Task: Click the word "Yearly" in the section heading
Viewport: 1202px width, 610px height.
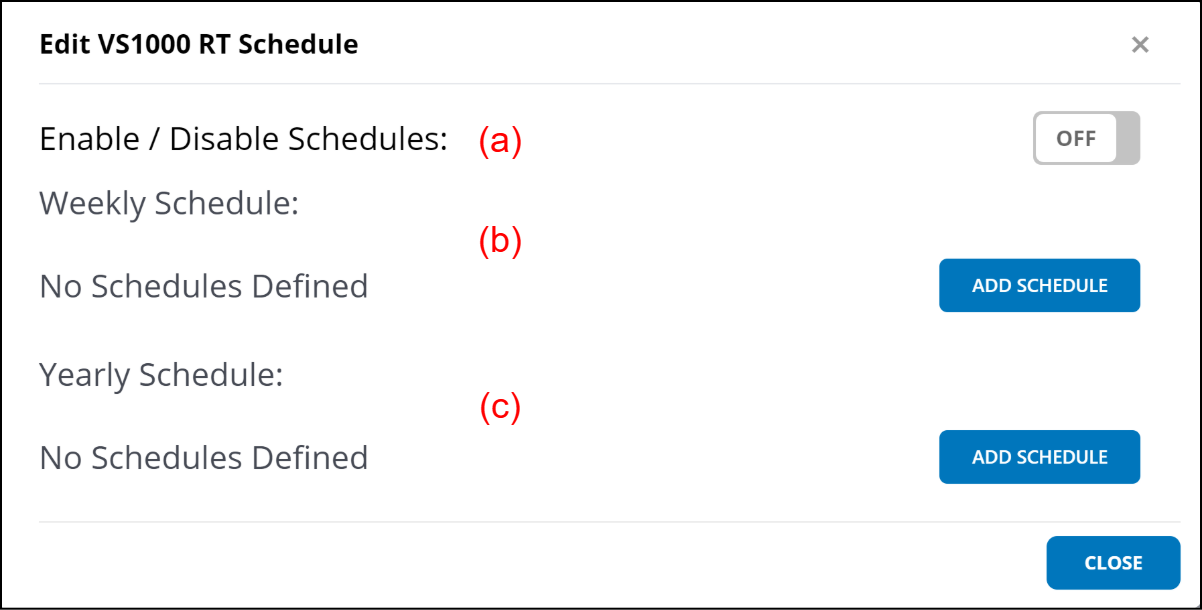Action: point(85,375)
